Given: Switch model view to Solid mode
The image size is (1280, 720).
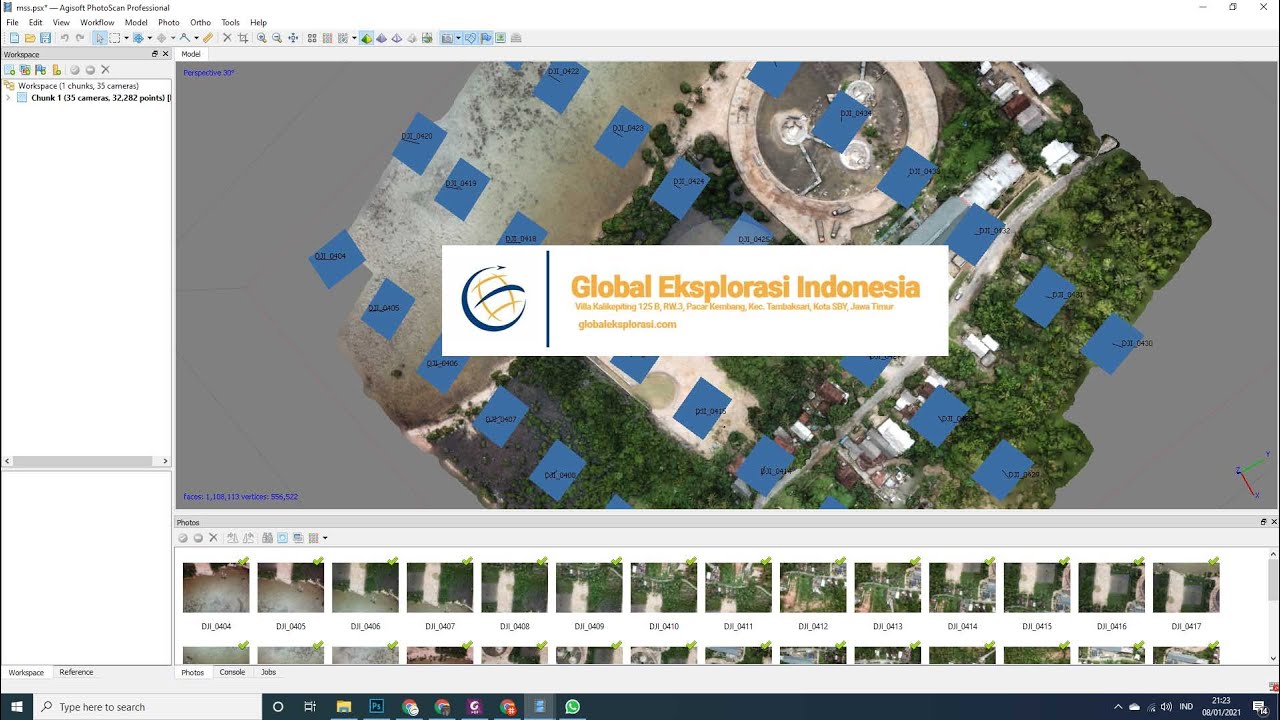Looking at the screenshot, I should (381, 38).
